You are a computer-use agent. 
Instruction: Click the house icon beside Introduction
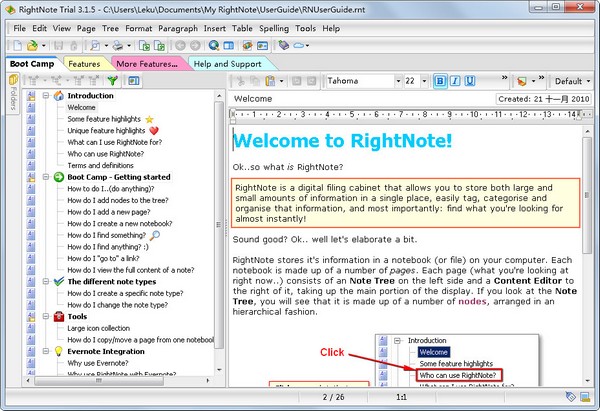59,96
